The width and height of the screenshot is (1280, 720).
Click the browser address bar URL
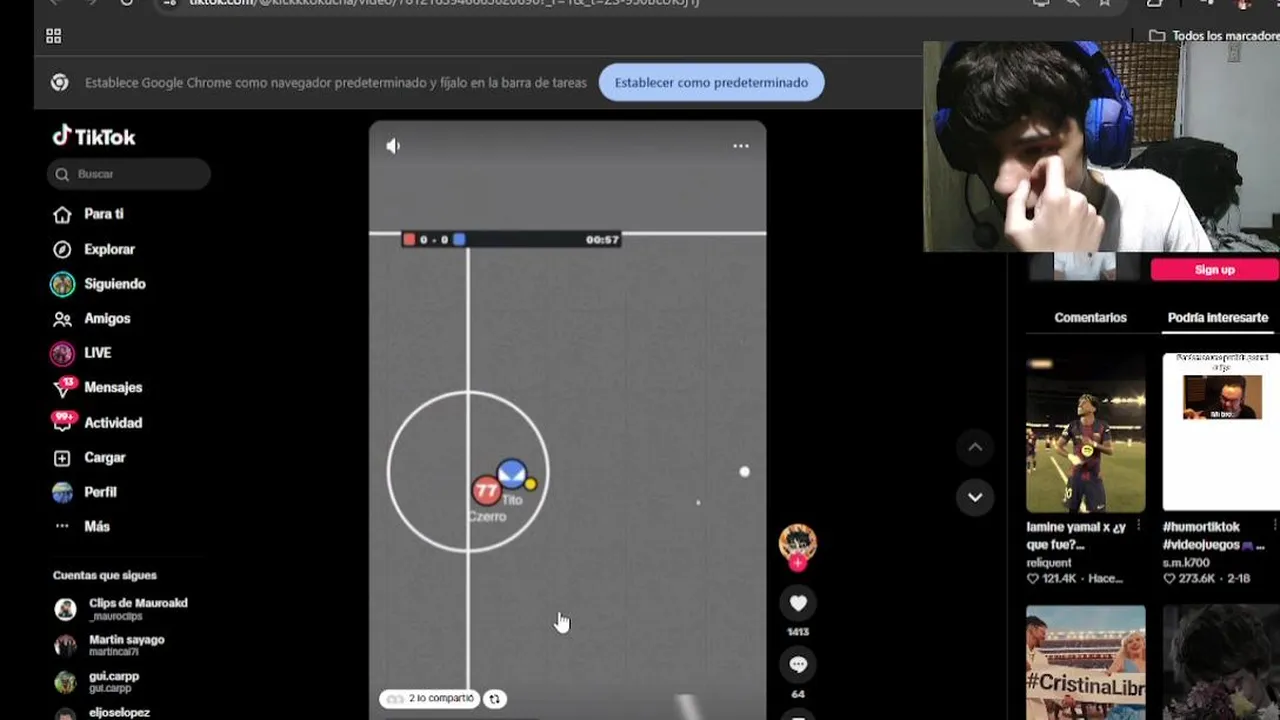point(444,3)
